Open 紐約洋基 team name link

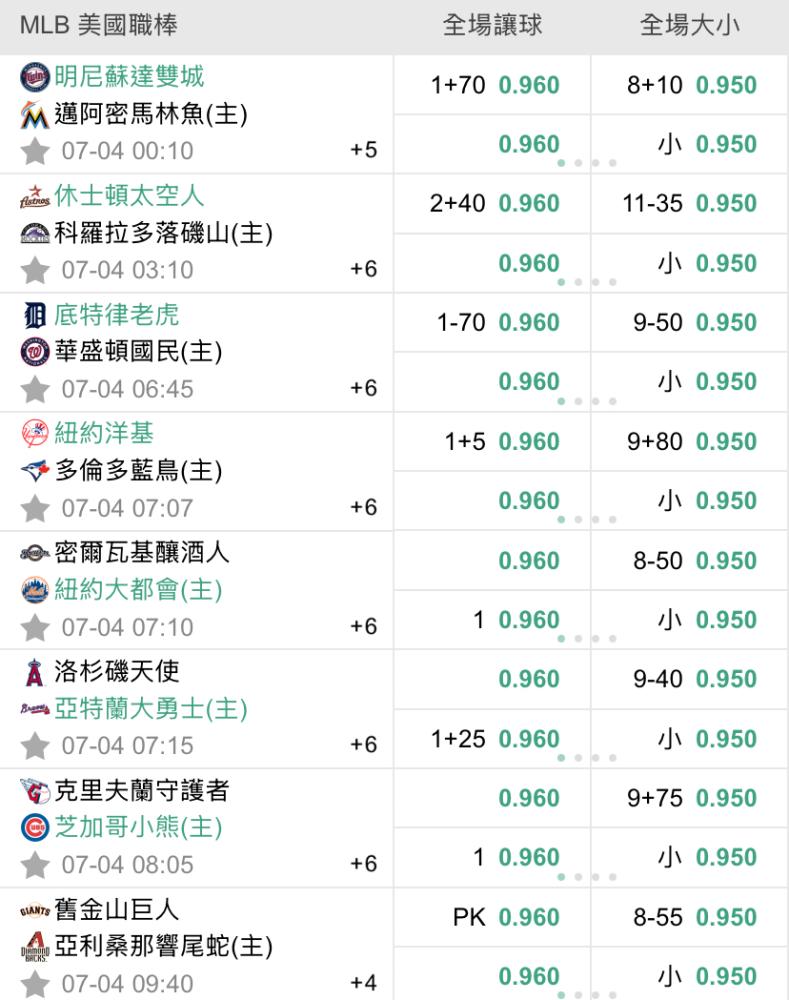[x=104, y=433]
